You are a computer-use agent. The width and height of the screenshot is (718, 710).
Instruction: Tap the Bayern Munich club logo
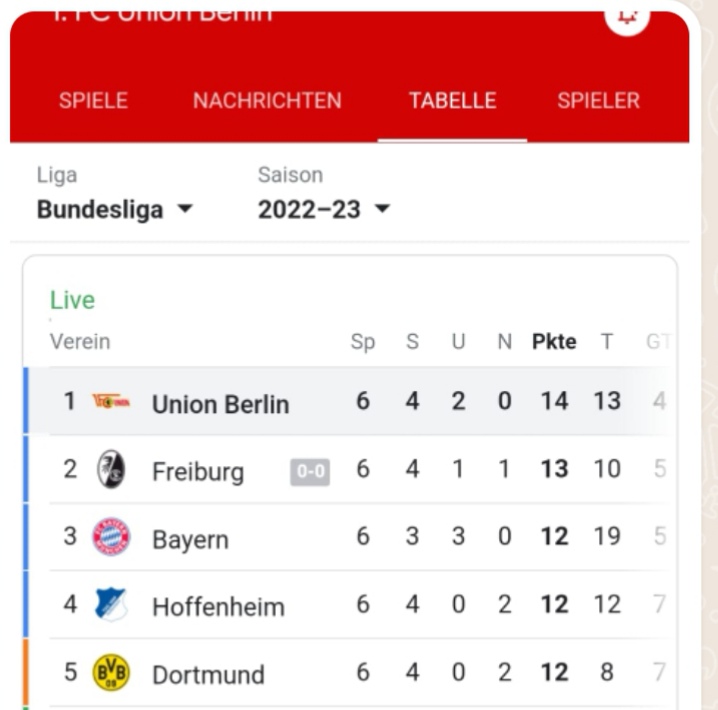(x=111, y=537)
